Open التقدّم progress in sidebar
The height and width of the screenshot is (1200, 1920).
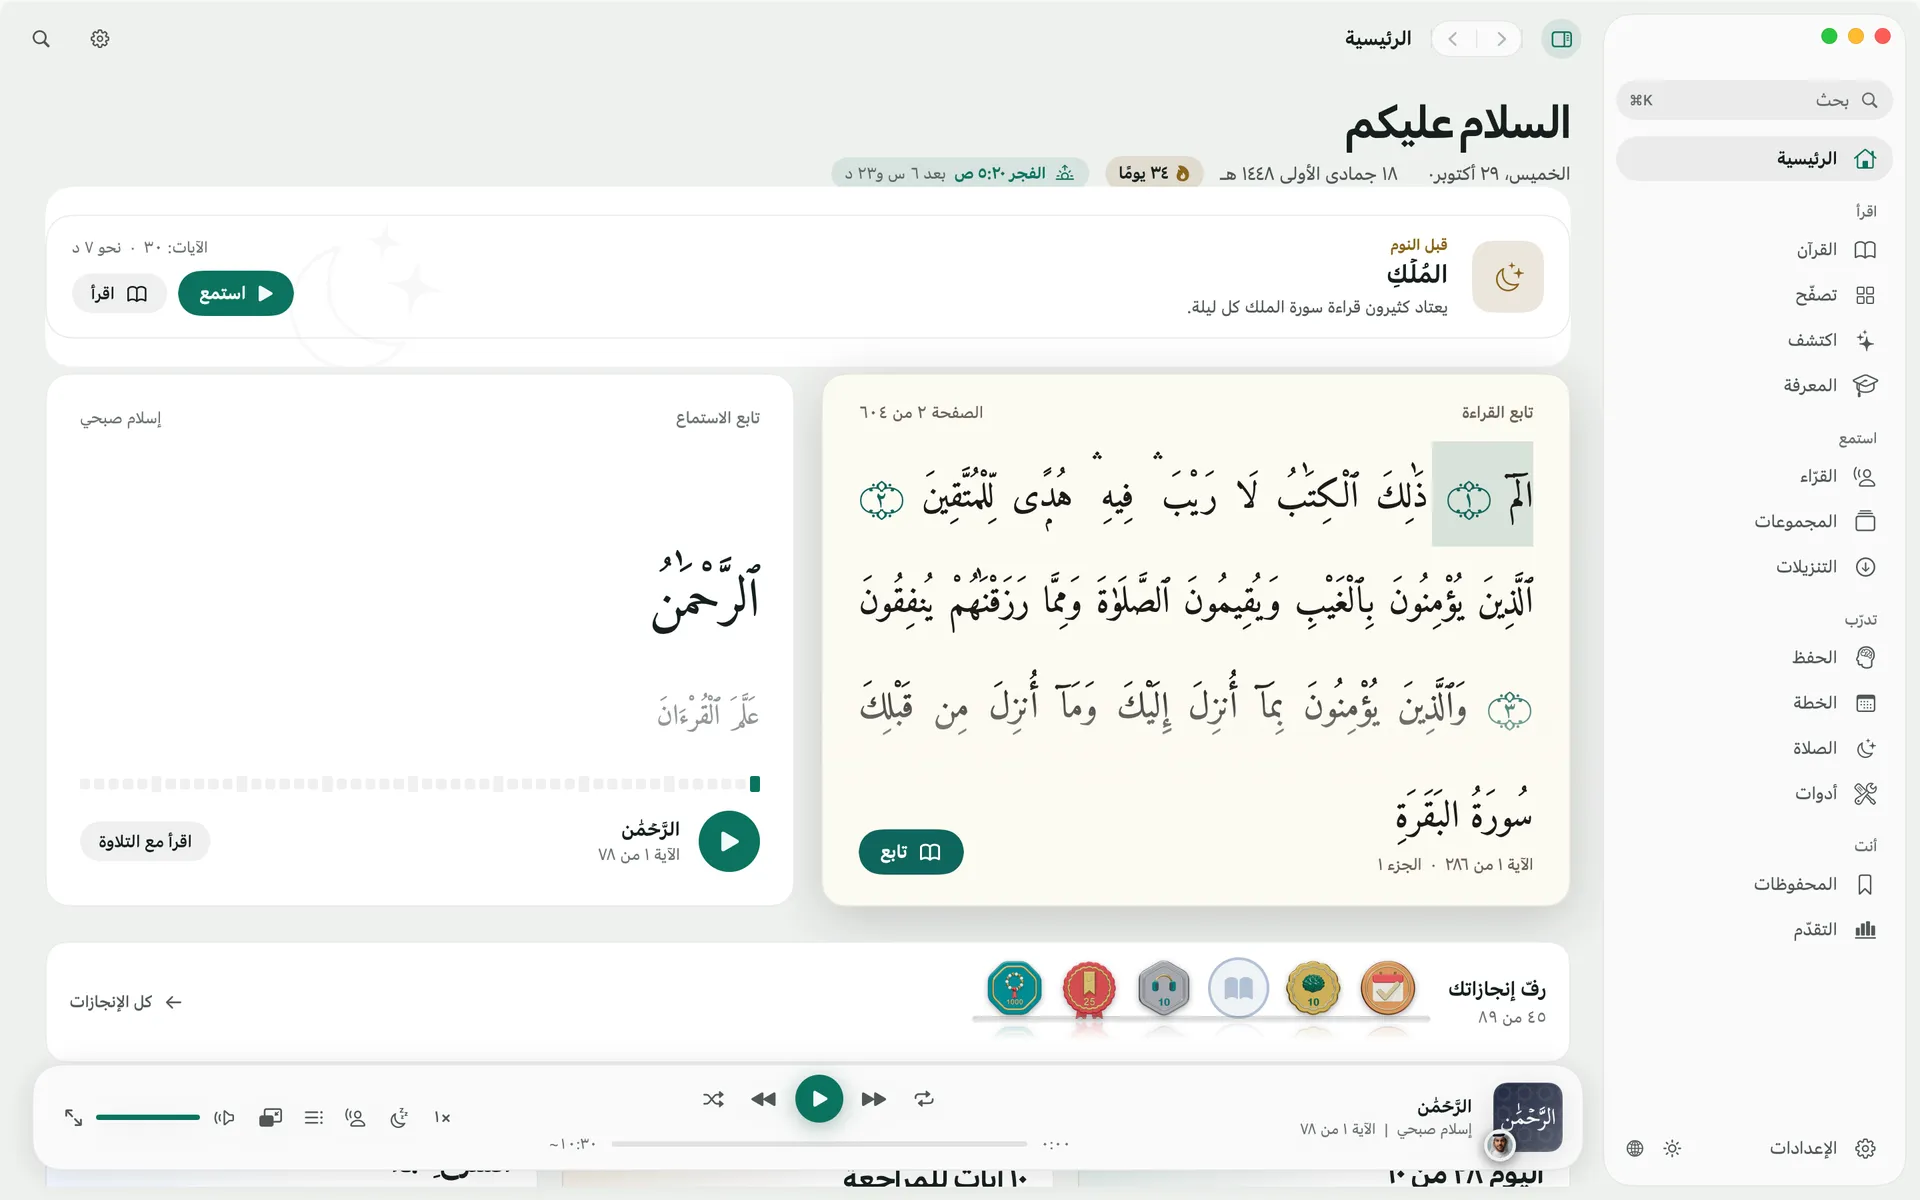(x=1754, y=930)
